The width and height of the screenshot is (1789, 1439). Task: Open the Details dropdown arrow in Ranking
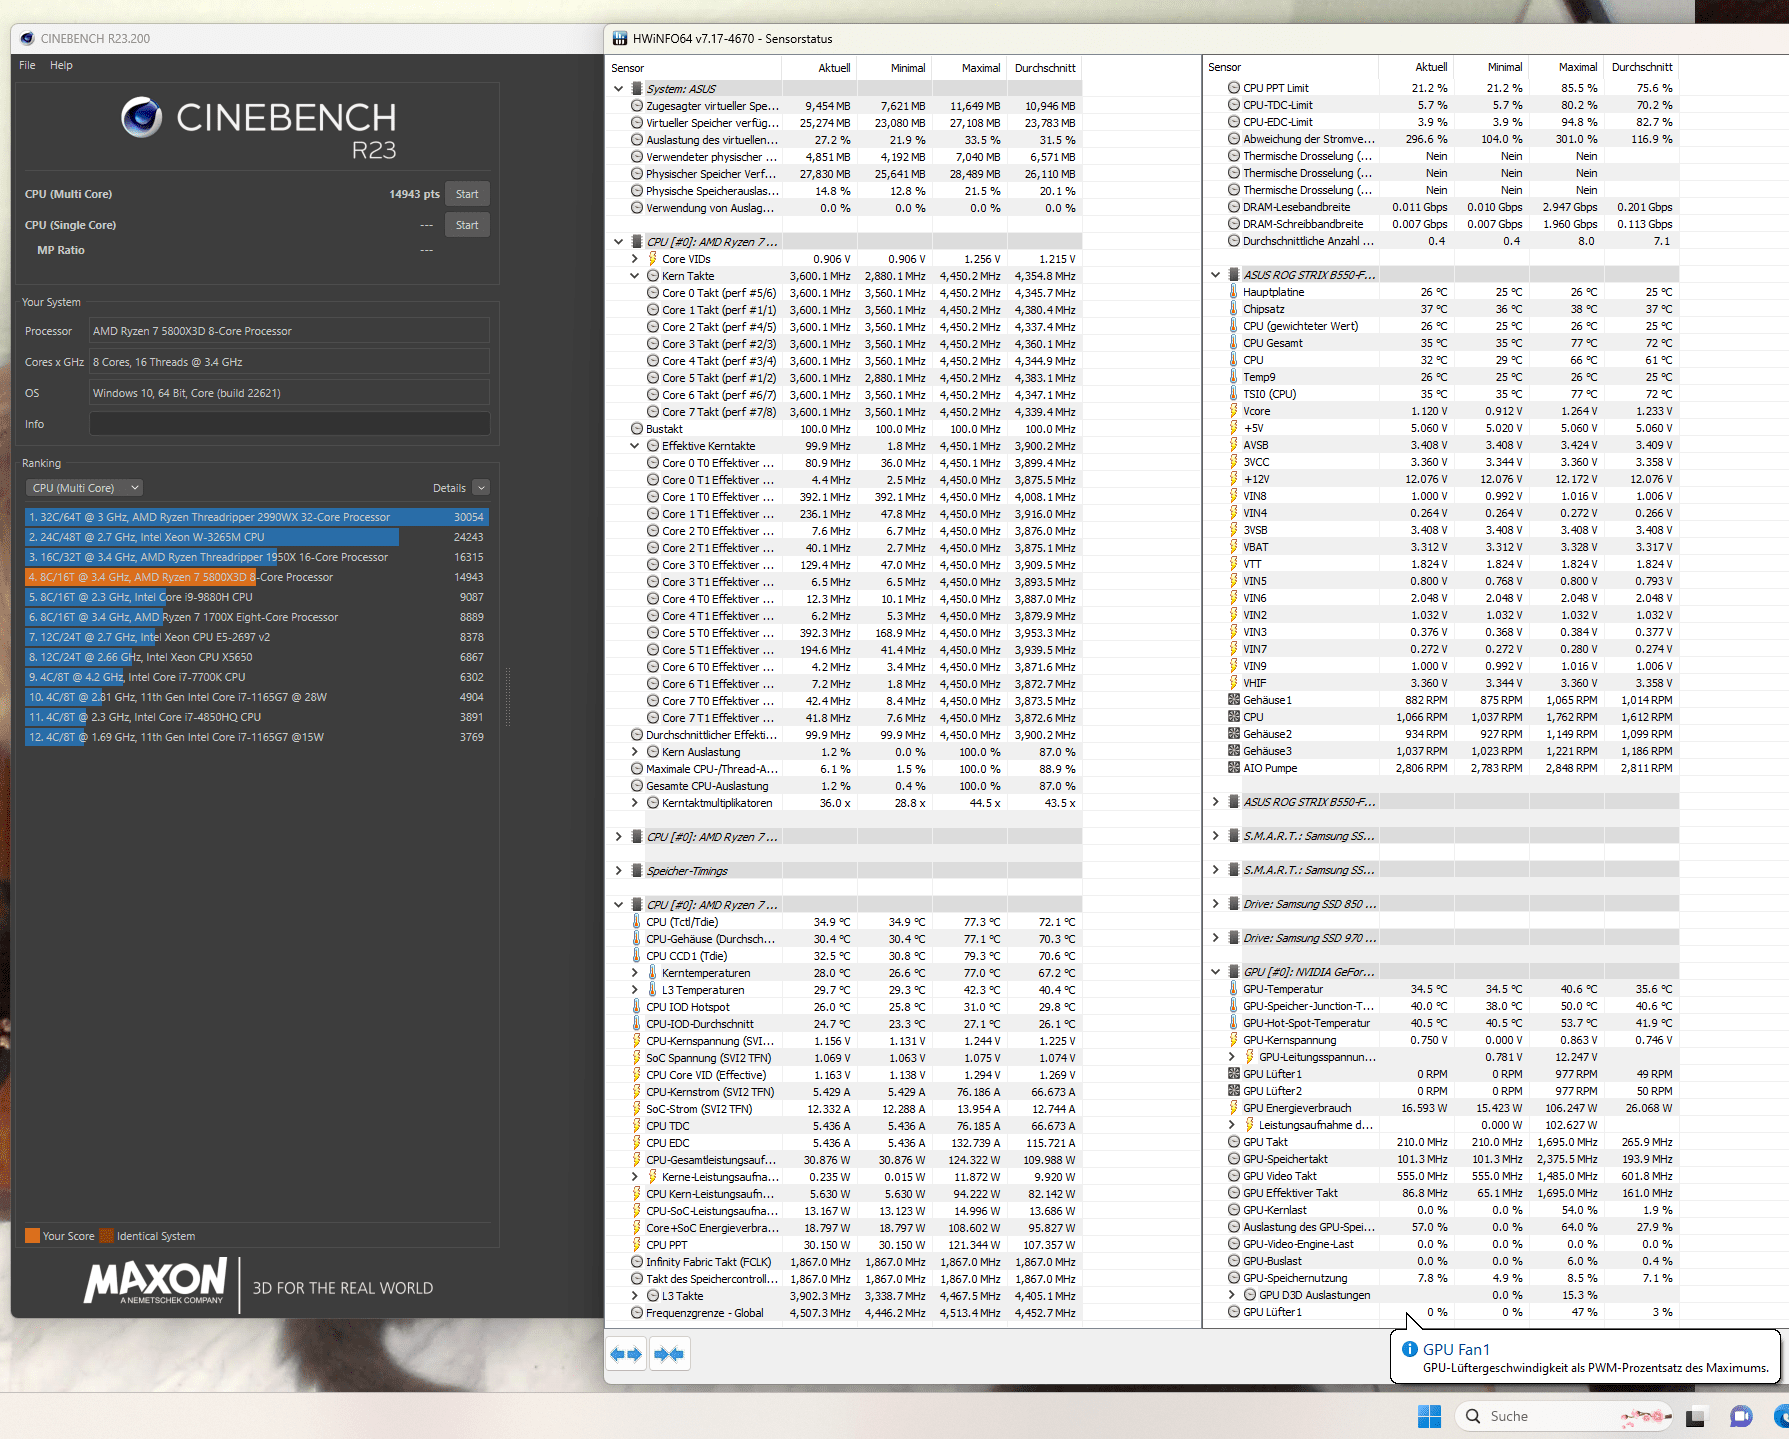[x=481, y=488]
